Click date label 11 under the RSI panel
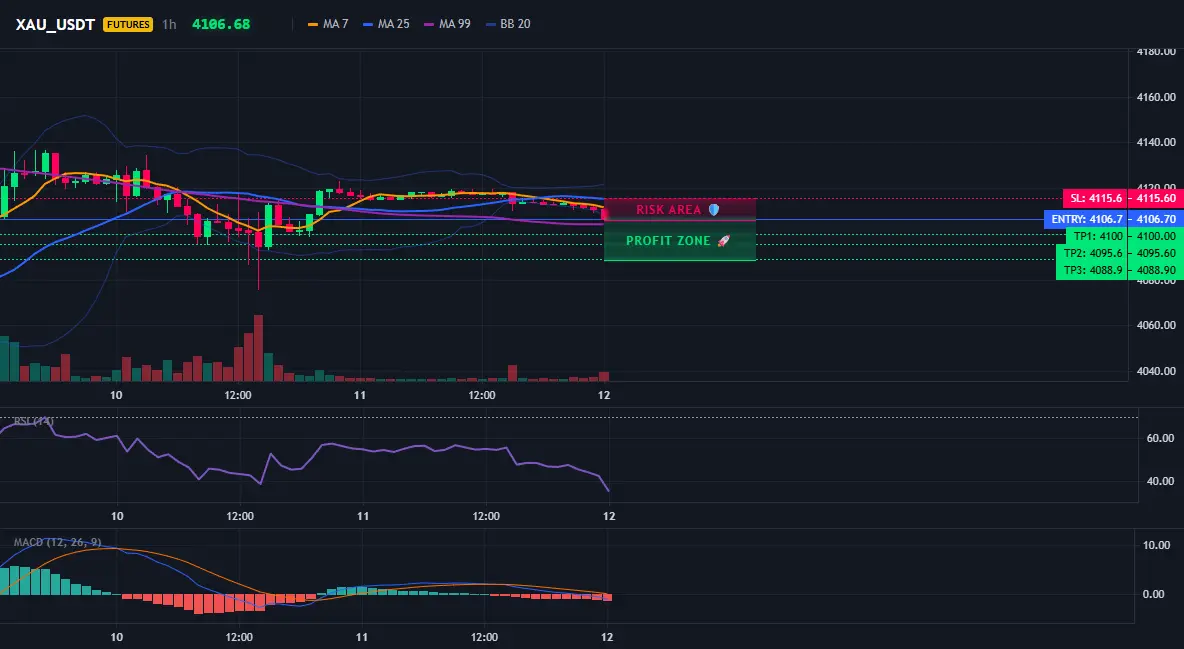 tap(363, 516)
